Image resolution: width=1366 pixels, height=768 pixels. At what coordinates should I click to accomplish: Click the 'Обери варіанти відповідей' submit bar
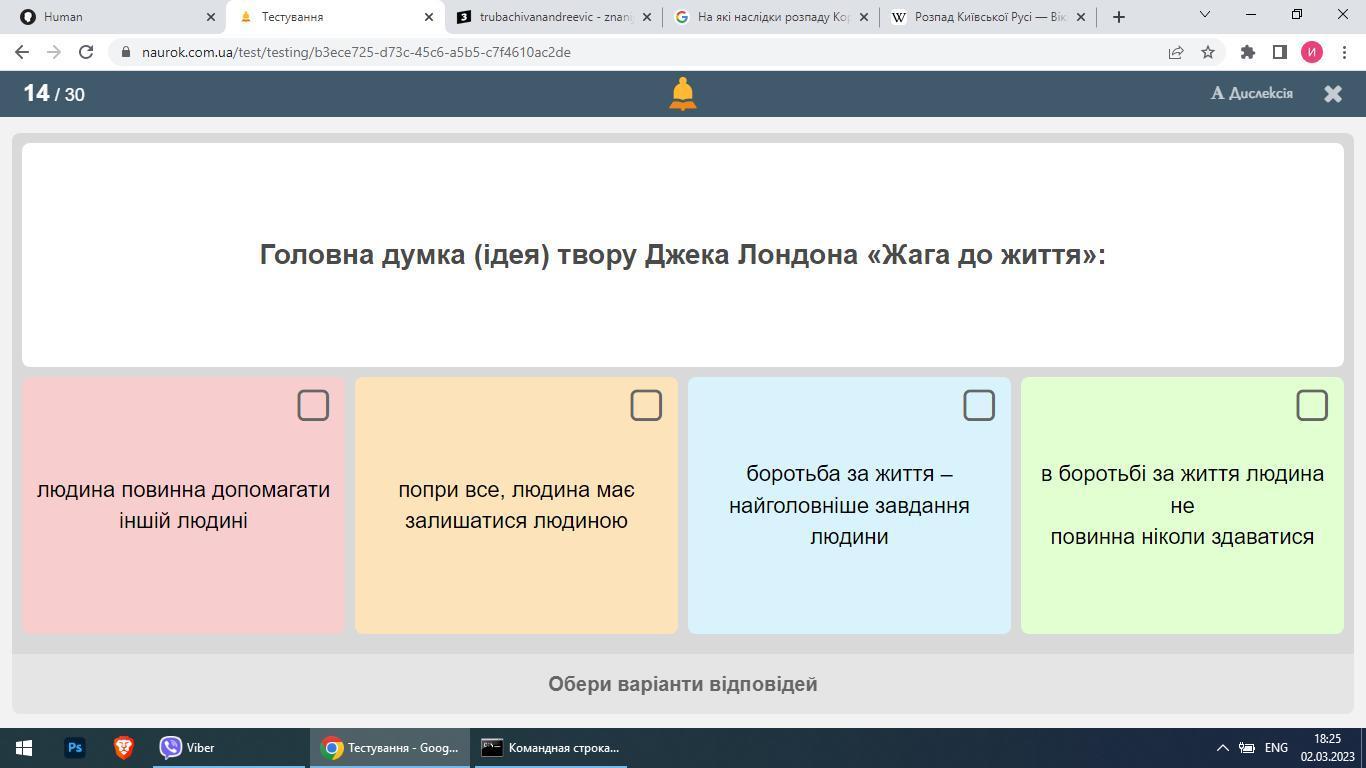tap(683, 684)
